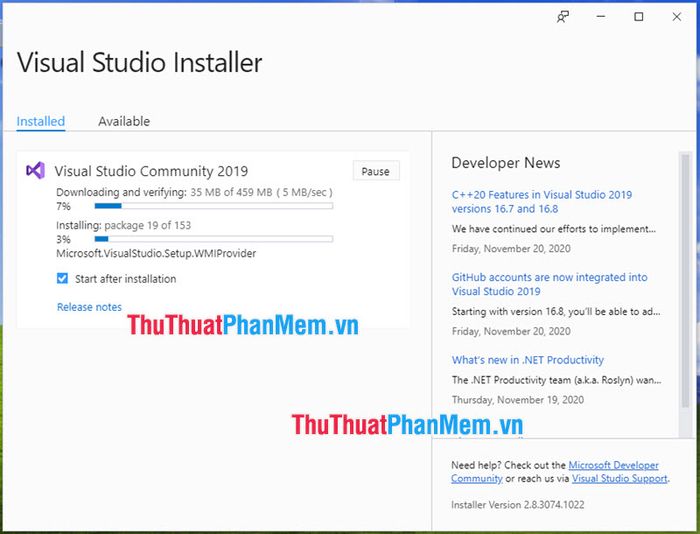Viewport: 700px width, 534px height.
Task: Maximize the Visual Studio Installer window
Action: (639, 17)
